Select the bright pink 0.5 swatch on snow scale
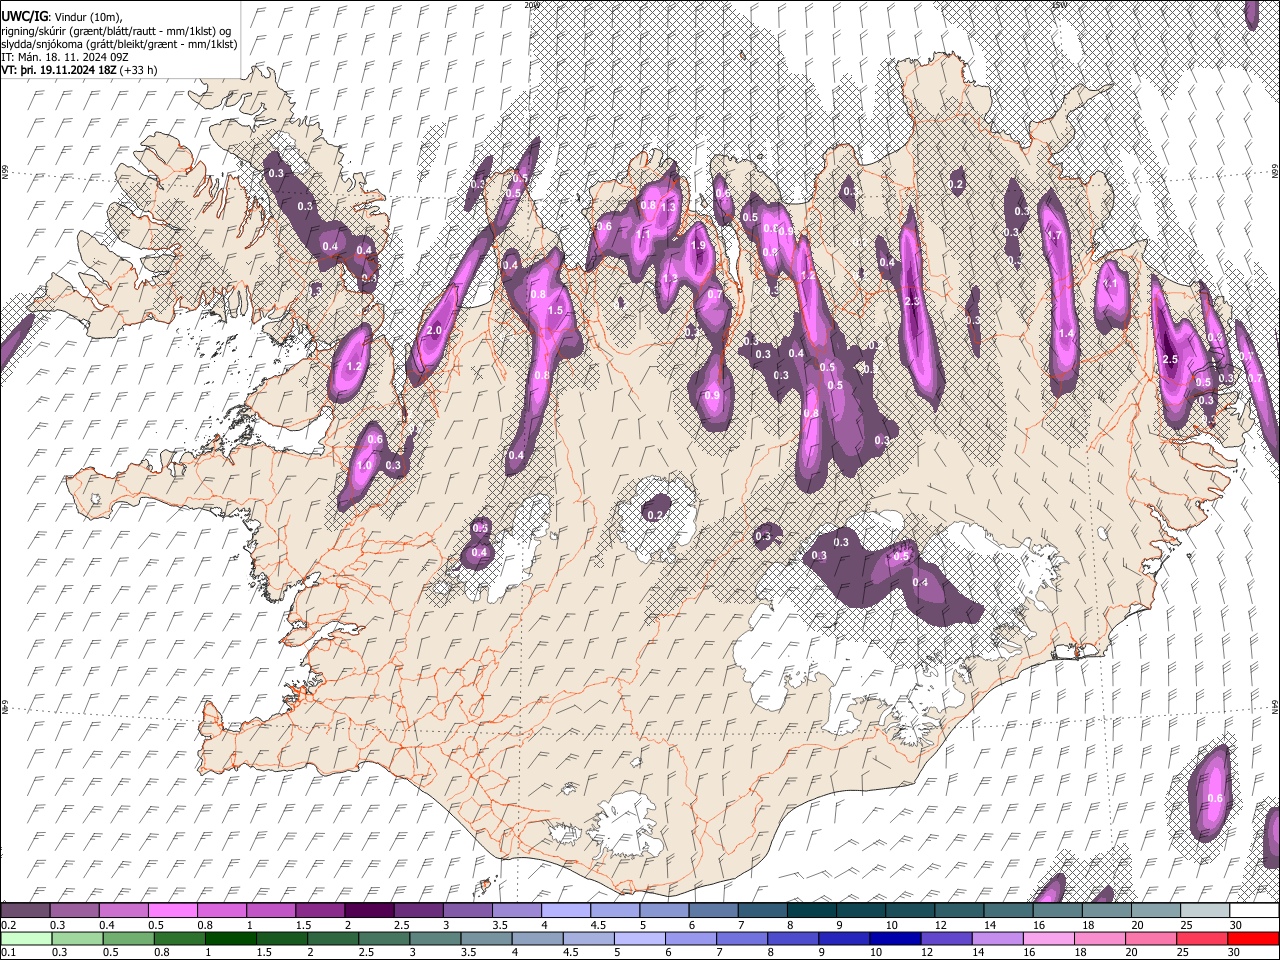The height and width of the screenshot is (960, 1280). tap(173, 911)
